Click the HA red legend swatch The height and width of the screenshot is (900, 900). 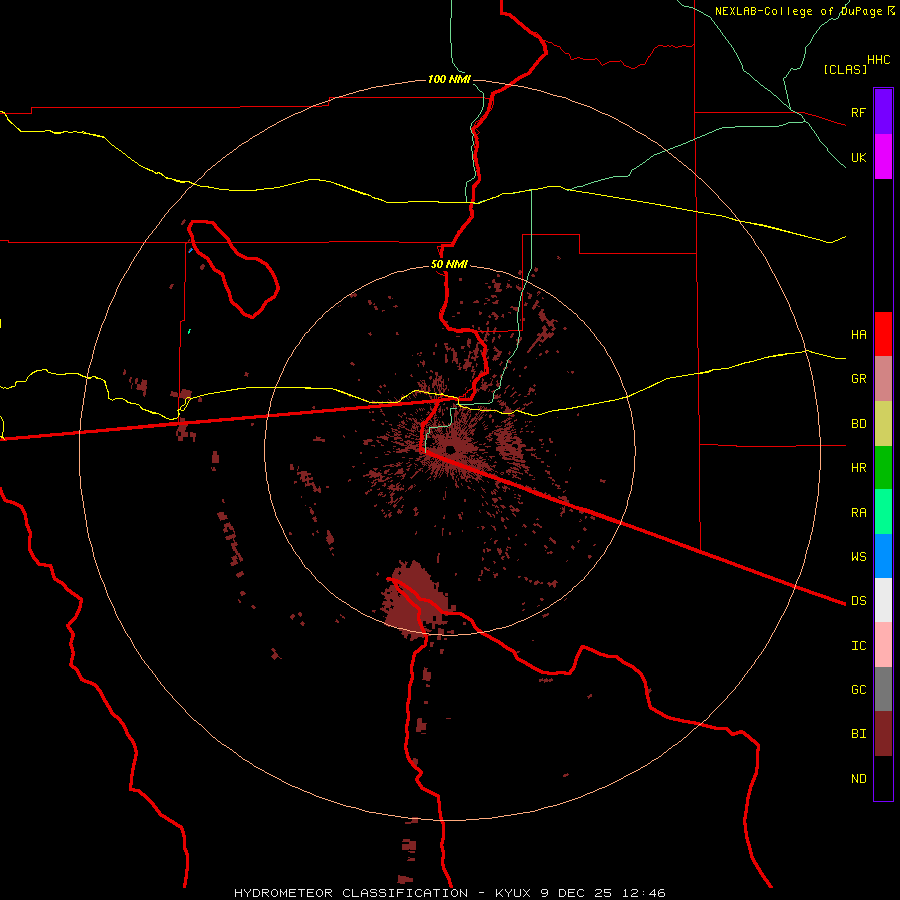[x=883, y=334]
